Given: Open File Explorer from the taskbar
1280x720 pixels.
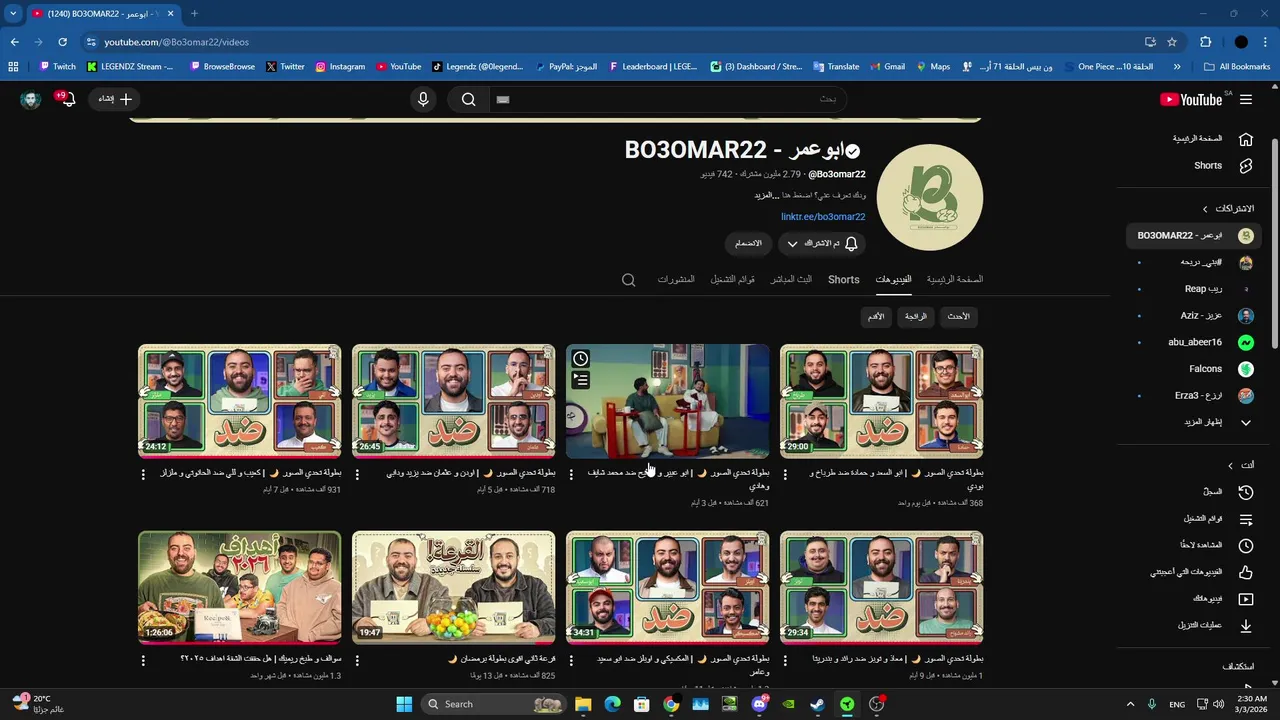Looking at the screenshot, I should coord(583,704).
